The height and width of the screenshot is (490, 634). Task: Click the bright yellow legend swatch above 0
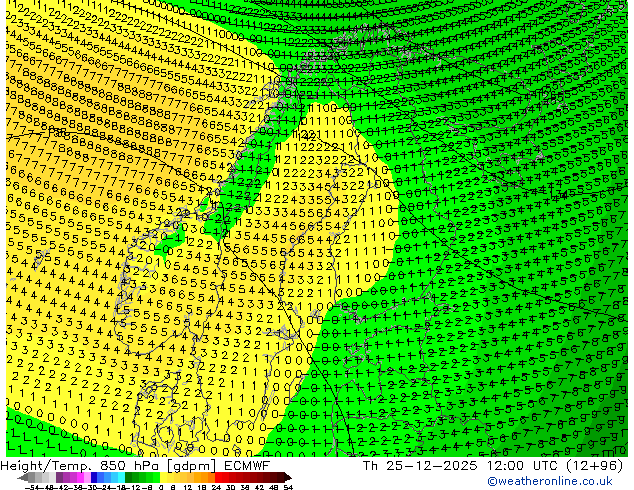[163, 478]
